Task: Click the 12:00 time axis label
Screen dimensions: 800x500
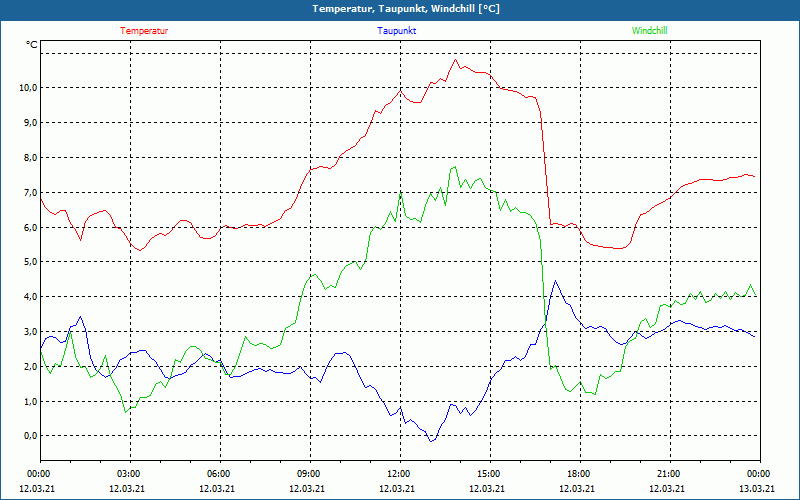Action: tap(400, 474)
